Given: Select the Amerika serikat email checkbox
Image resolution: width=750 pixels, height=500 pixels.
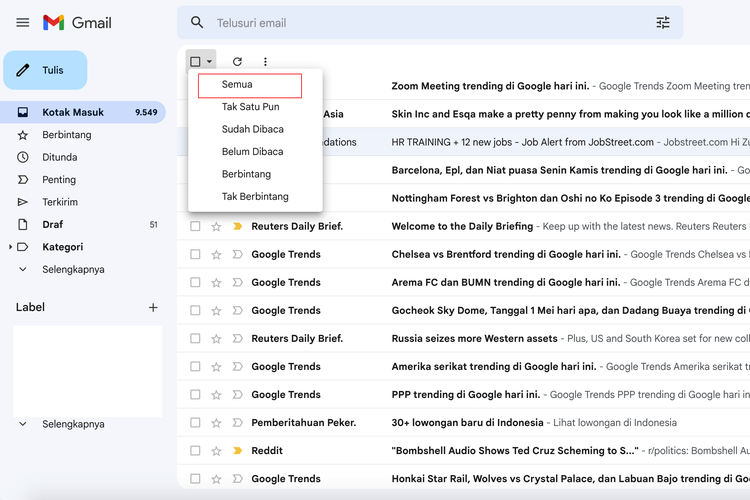Looking at the screenshot, I should point(195,367).
